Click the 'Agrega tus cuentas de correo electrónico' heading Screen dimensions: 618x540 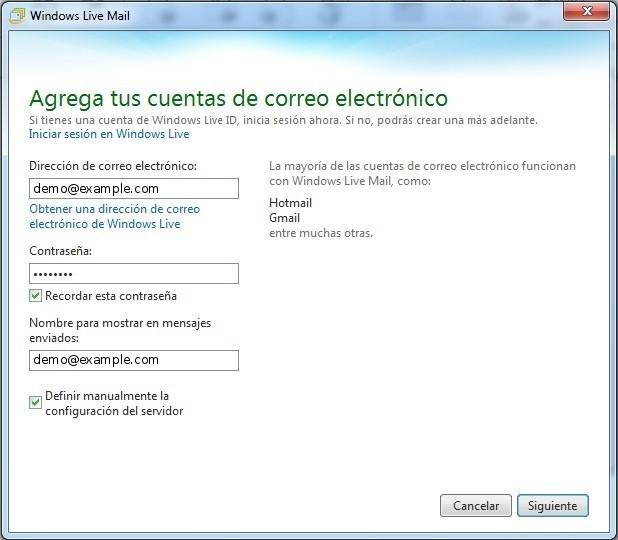point(238,98)
